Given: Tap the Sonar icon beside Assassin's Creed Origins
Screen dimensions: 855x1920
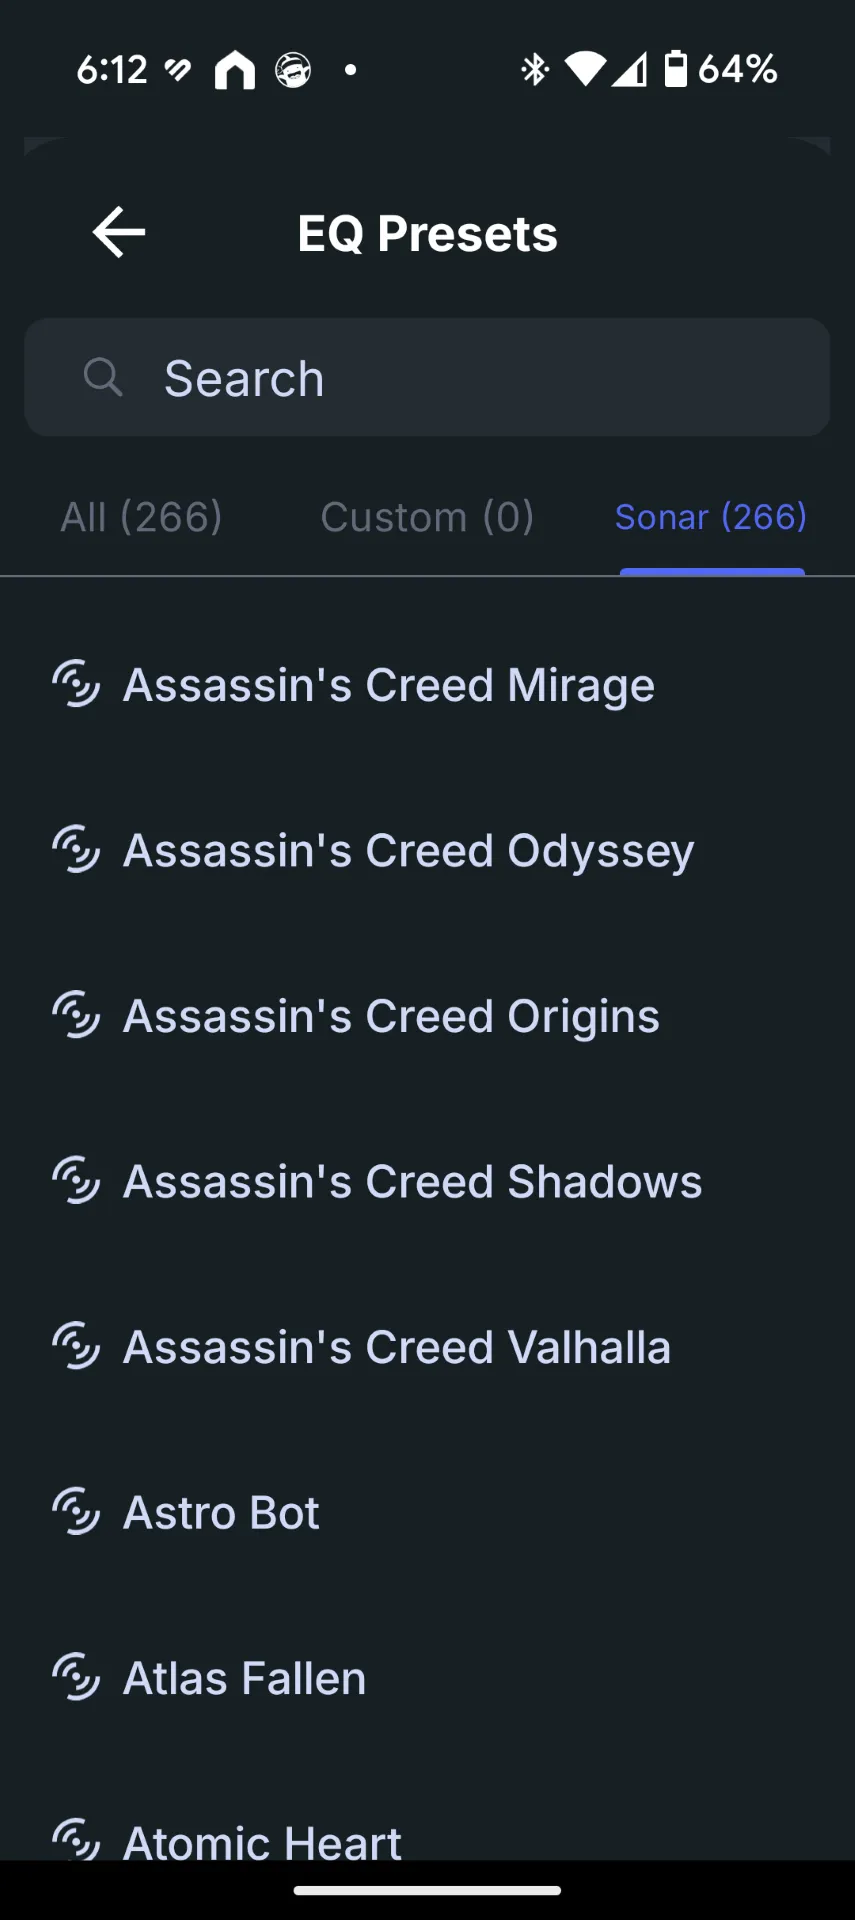Looking at the screenshot, I should coord(76,1015).
